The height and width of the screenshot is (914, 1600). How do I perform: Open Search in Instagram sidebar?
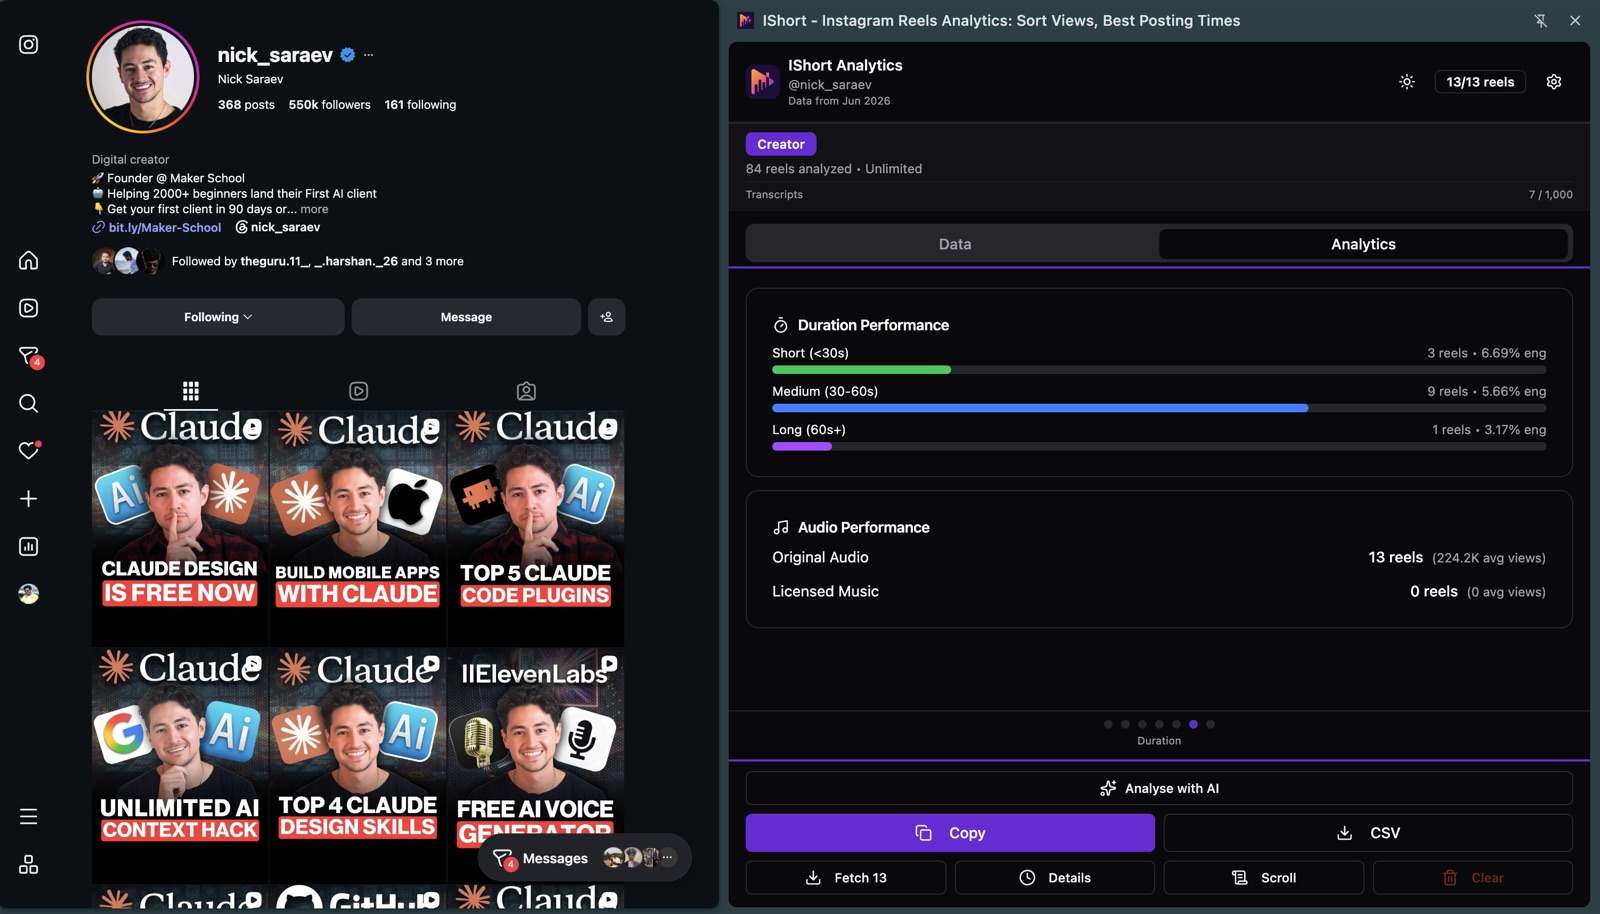[x=28, y=403]
